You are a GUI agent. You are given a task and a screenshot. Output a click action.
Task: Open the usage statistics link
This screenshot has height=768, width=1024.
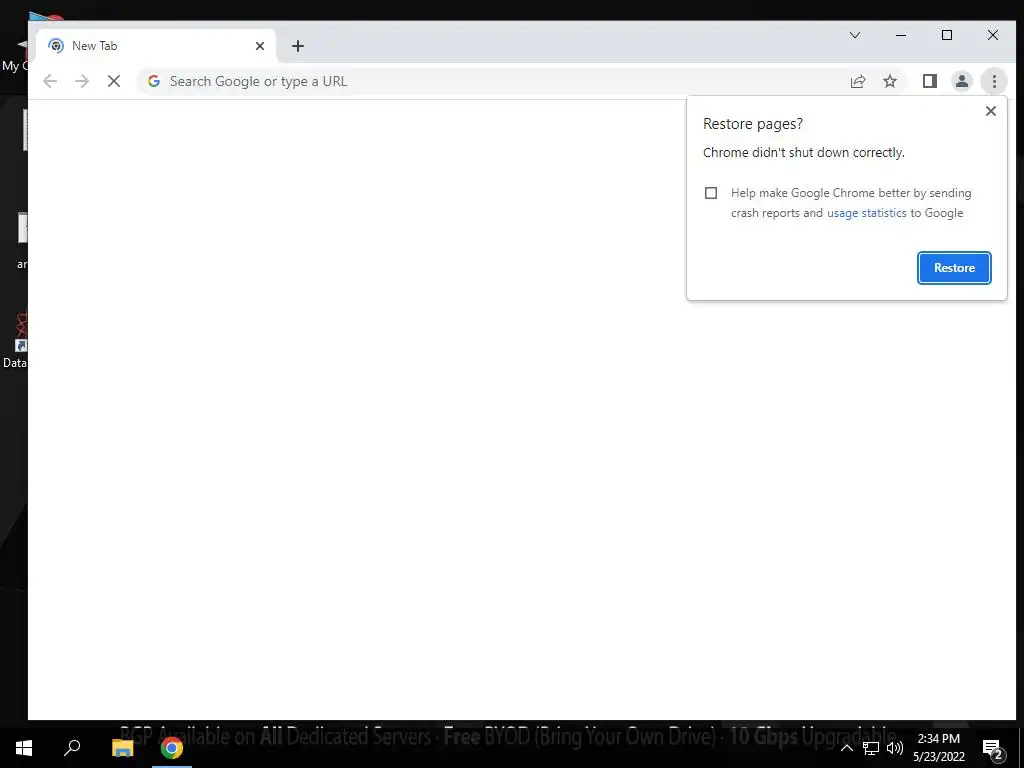[x=867, y=213]
